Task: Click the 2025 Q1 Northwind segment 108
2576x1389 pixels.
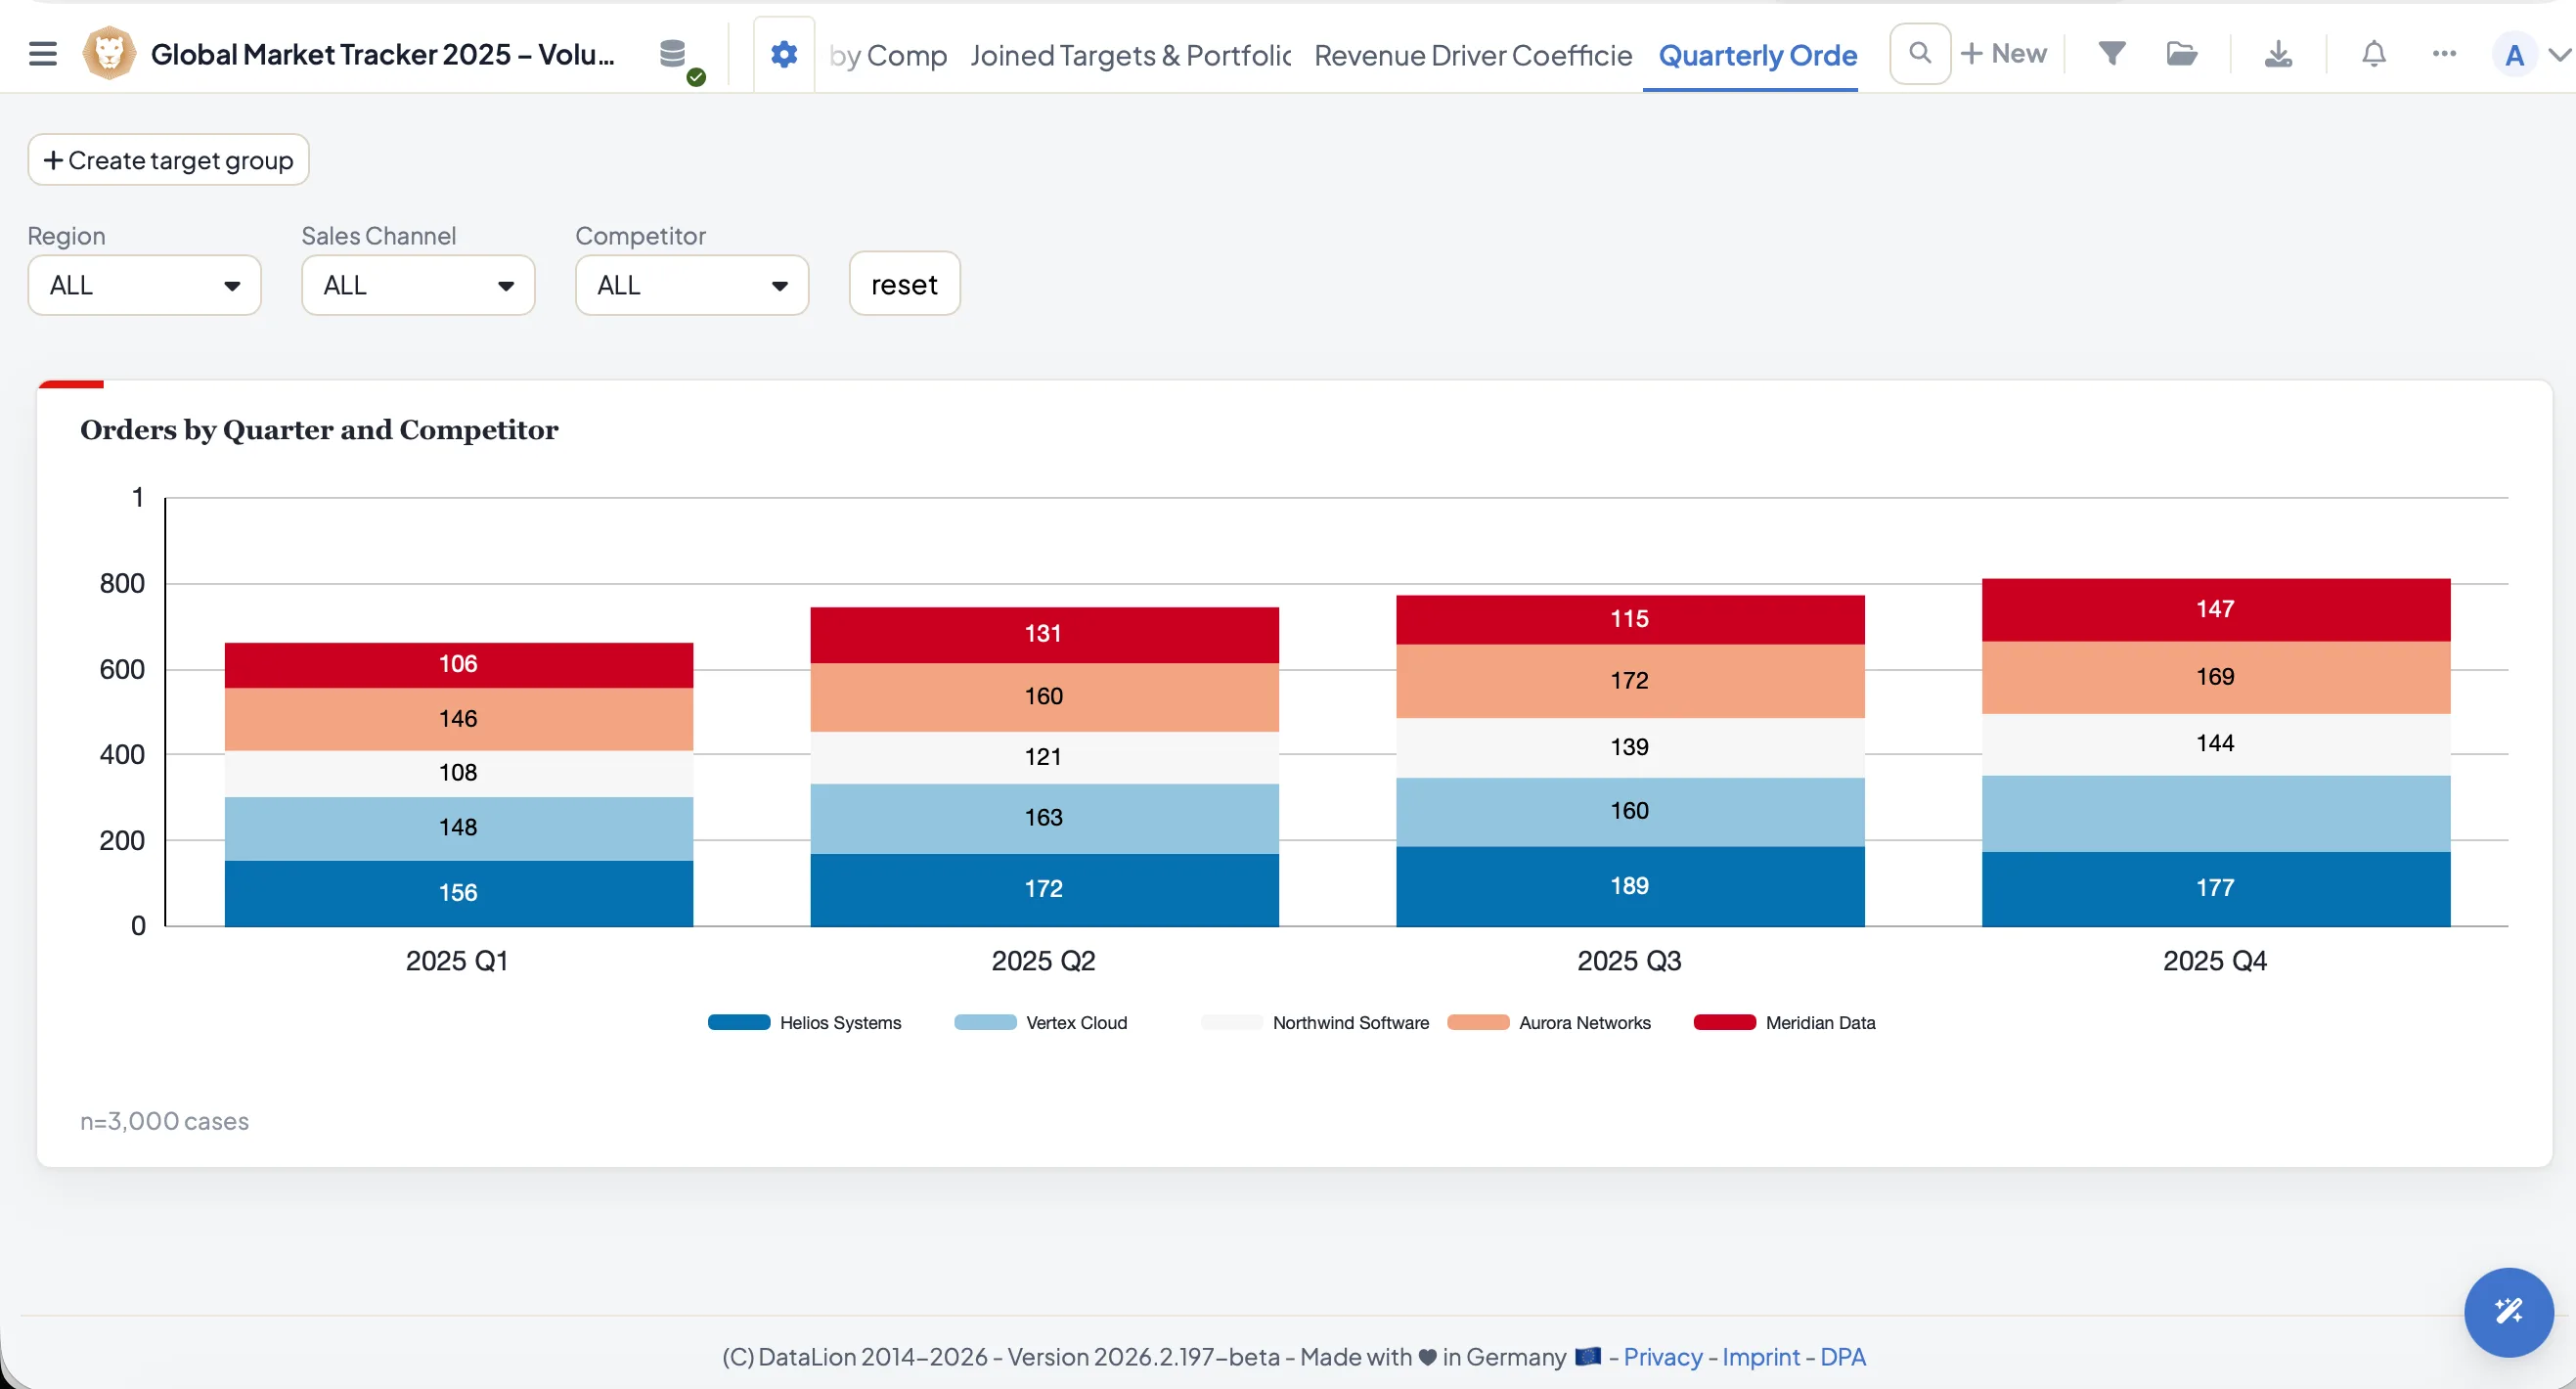Action: pyautogui.click(x=458, y=773)
